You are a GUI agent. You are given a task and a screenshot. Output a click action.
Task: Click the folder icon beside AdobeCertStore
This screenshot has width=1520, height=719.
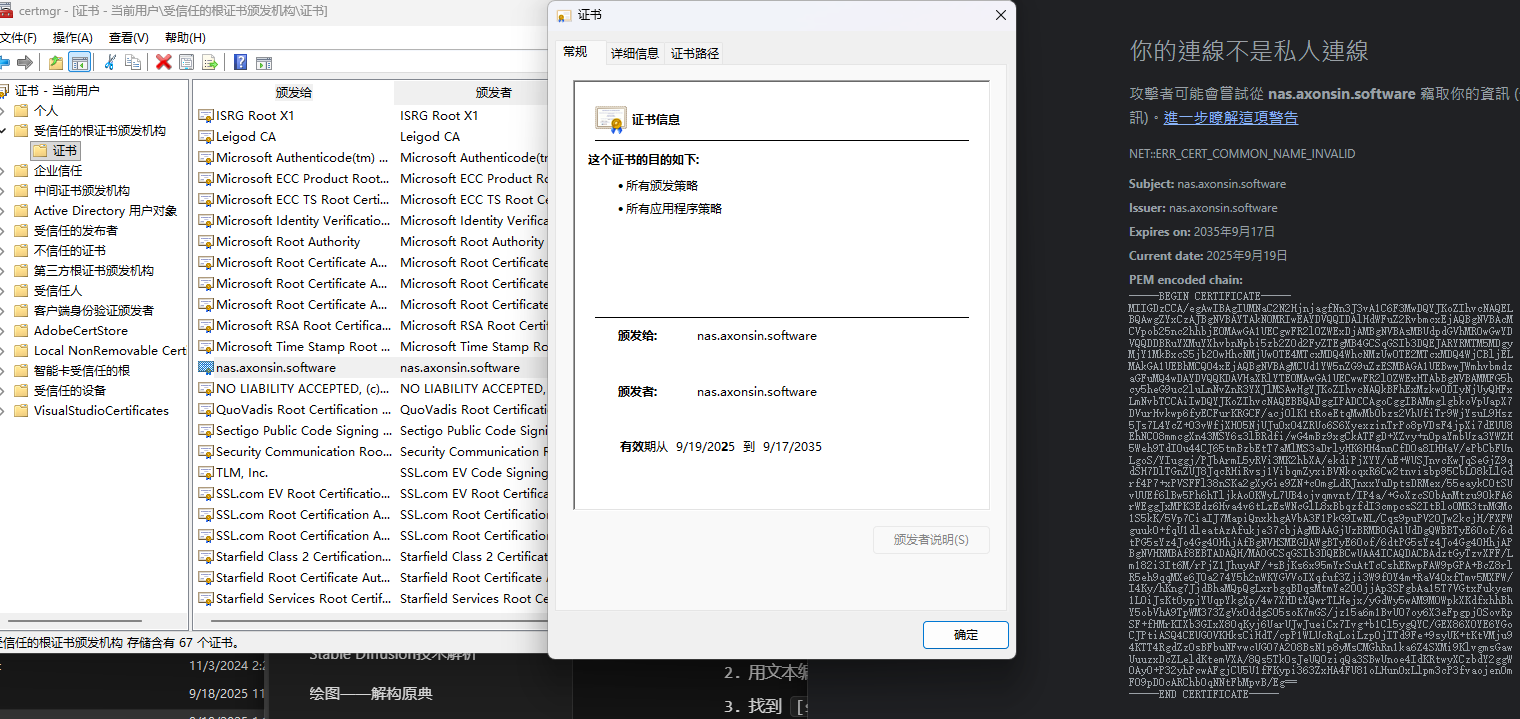pos(21,331)
